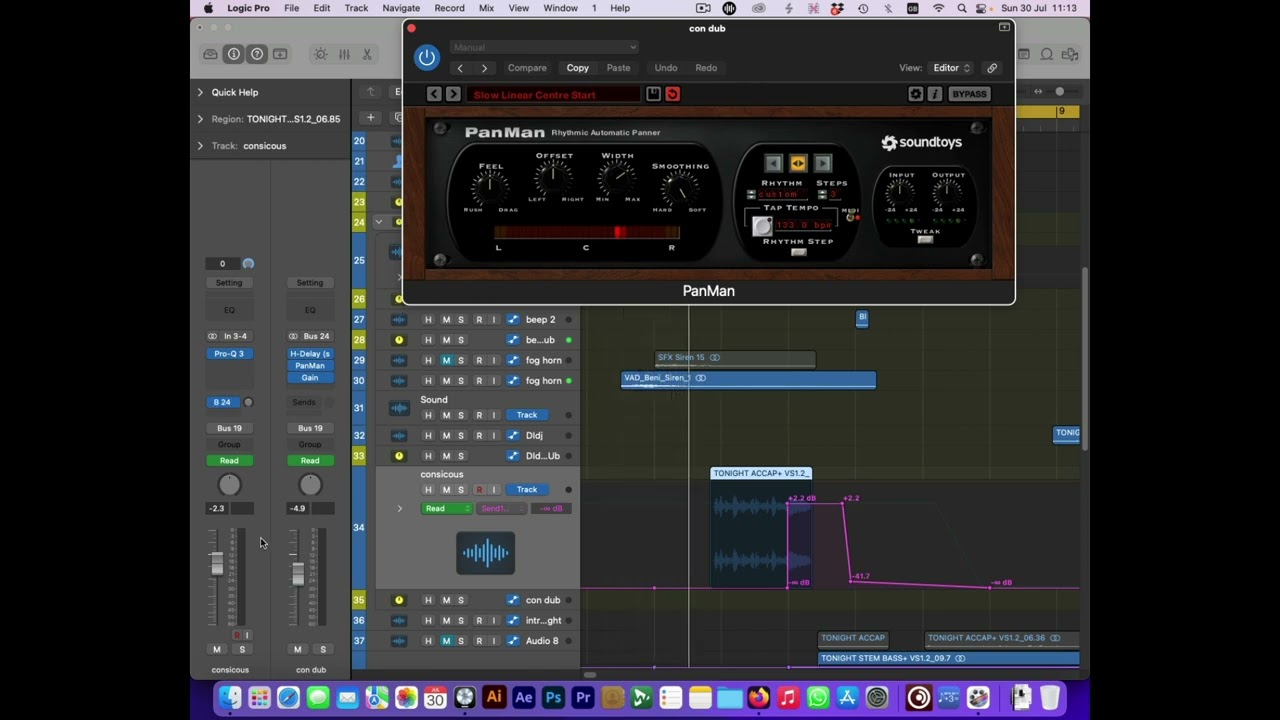Toggle the Quick Help question toolbar button

257,54
